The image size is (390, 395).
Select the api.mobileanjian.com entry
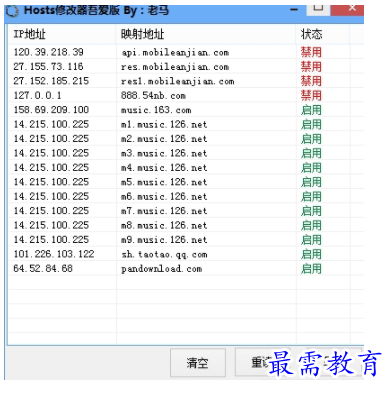[175, 53]
